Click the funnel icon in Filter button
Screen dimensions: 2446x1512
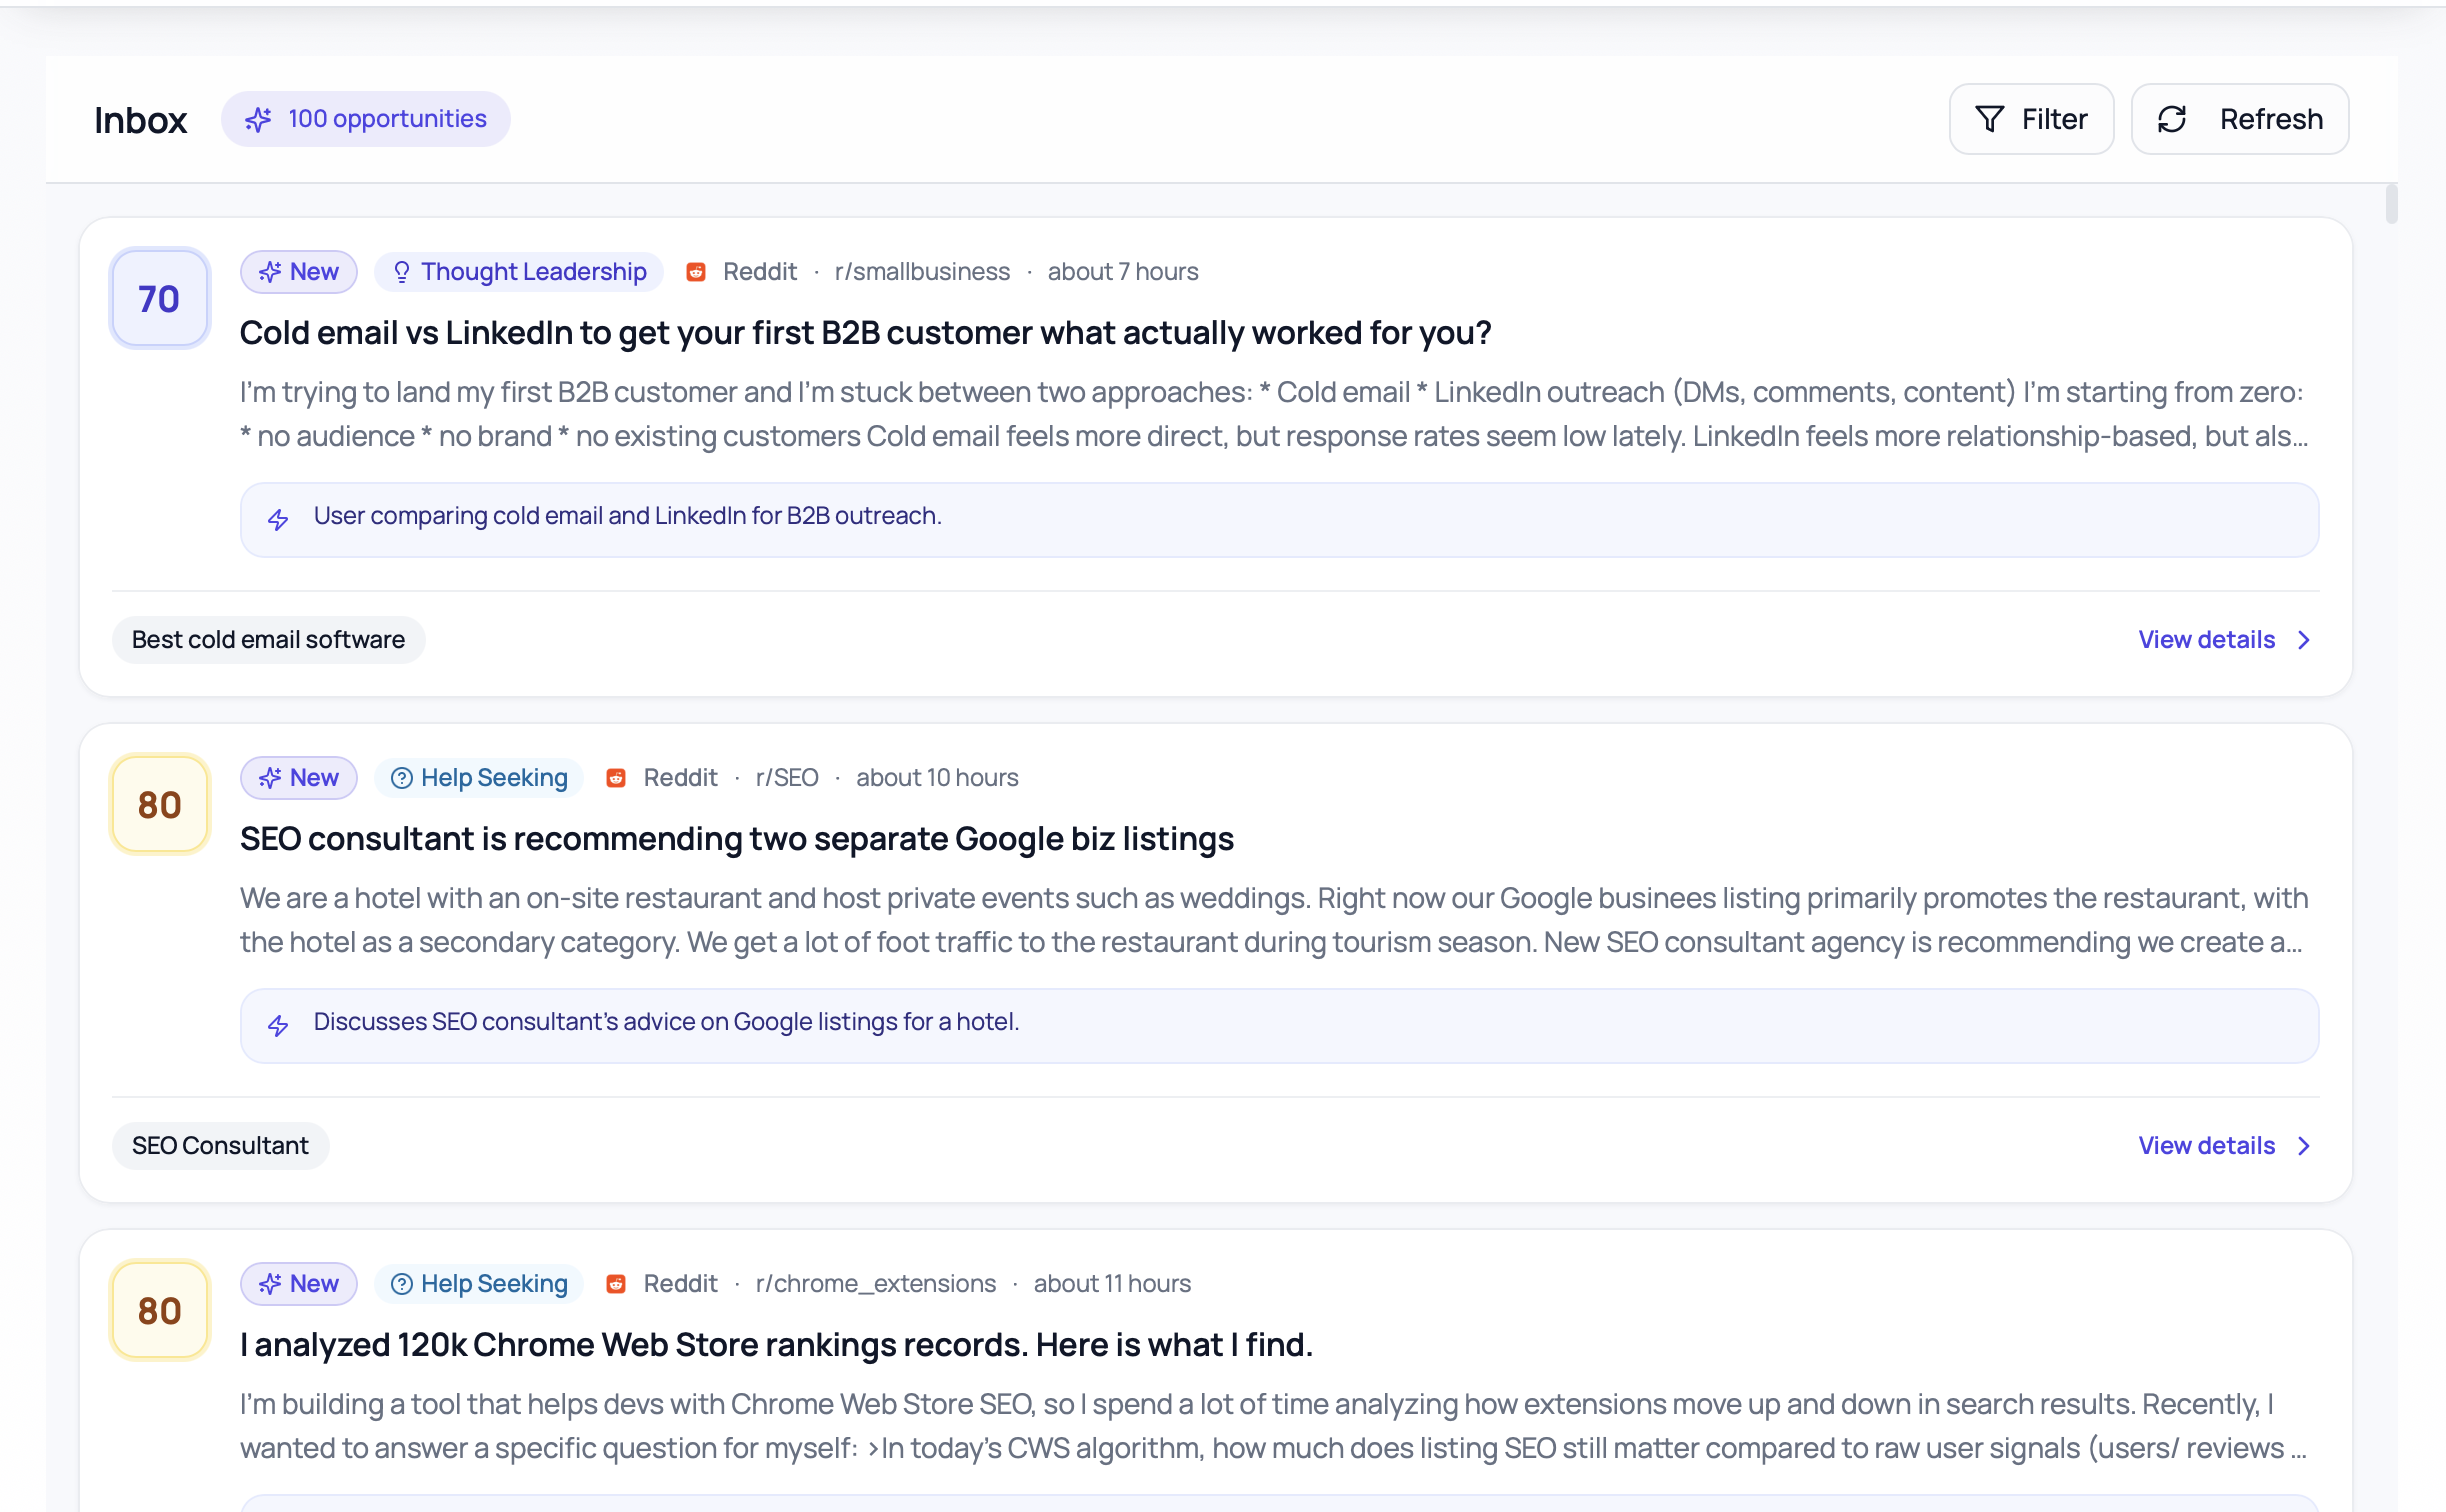tap(1989, 119)
